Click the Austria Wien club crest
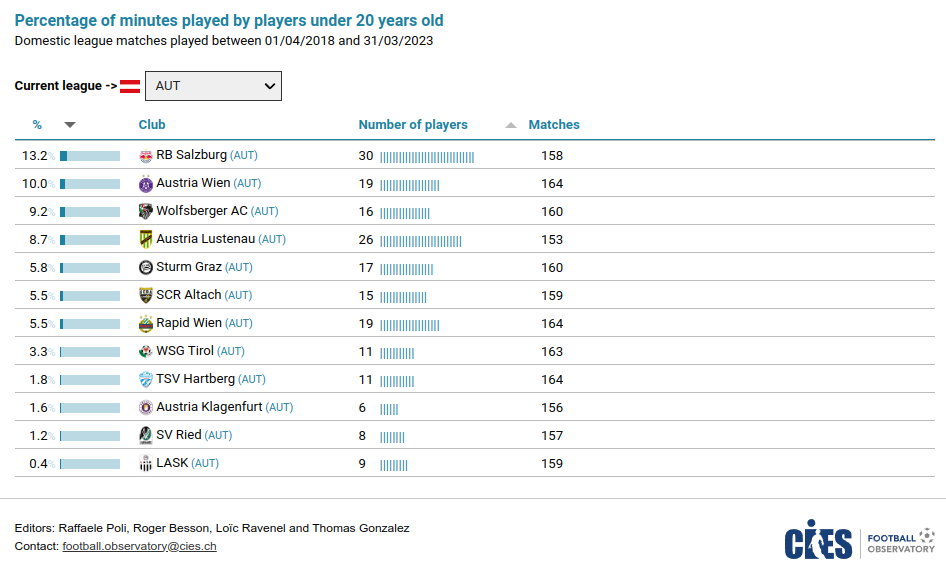 click(x=145, y=184)
